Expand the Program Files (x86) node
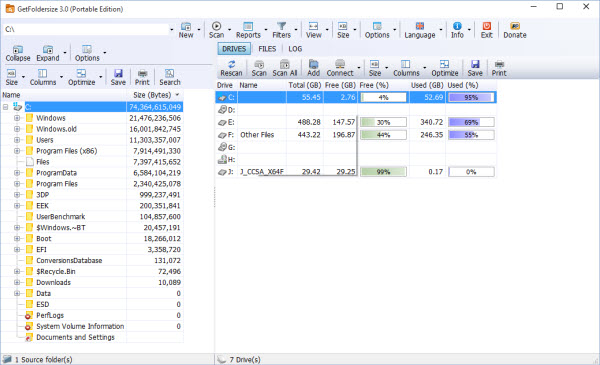Screen dimensions: 600x365 [x=17, y=151]
